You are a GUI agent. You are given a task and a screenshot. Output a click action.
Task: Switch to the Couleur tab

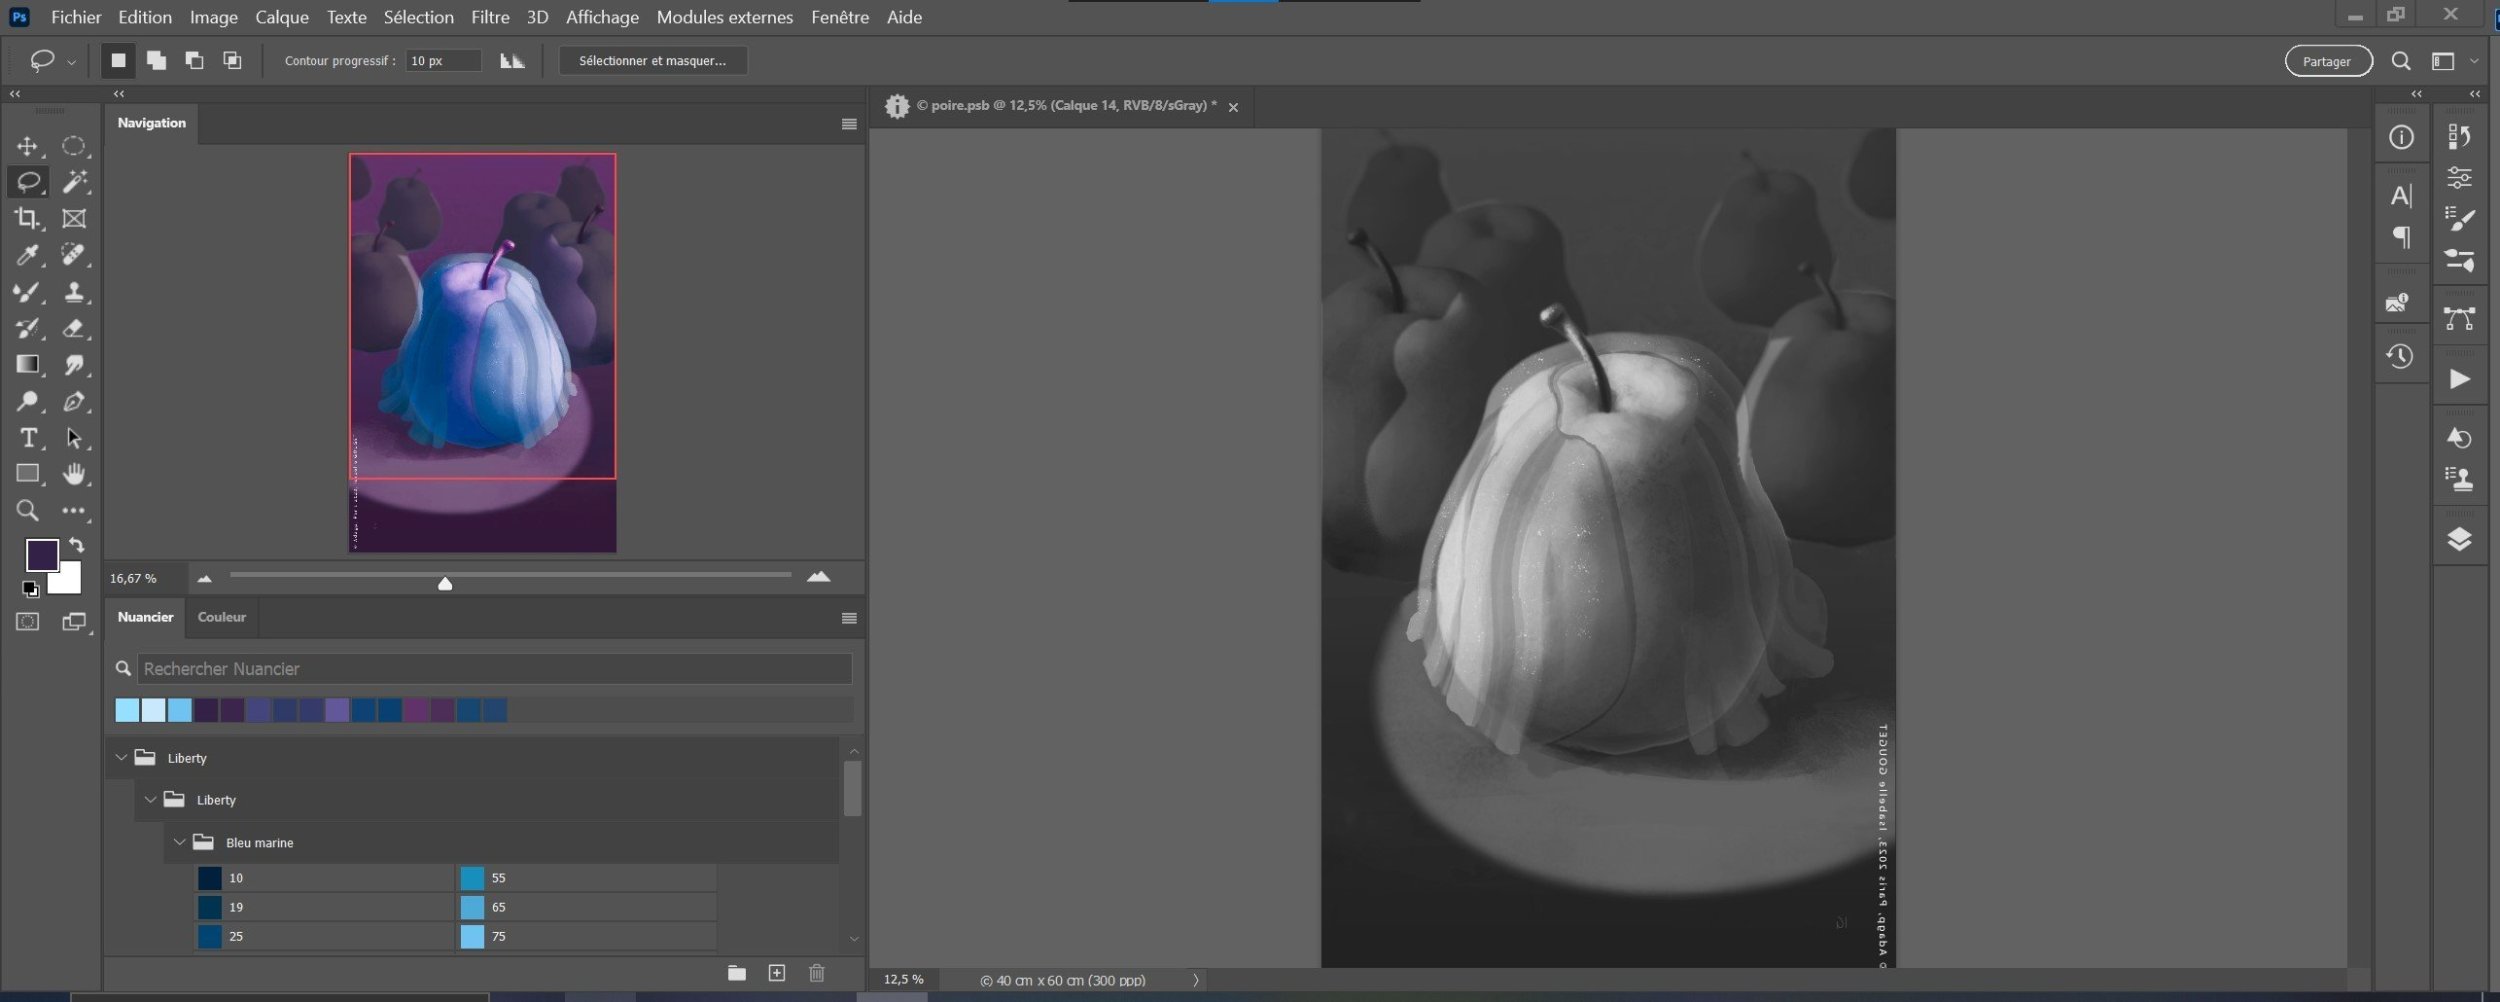click(221, 617)
